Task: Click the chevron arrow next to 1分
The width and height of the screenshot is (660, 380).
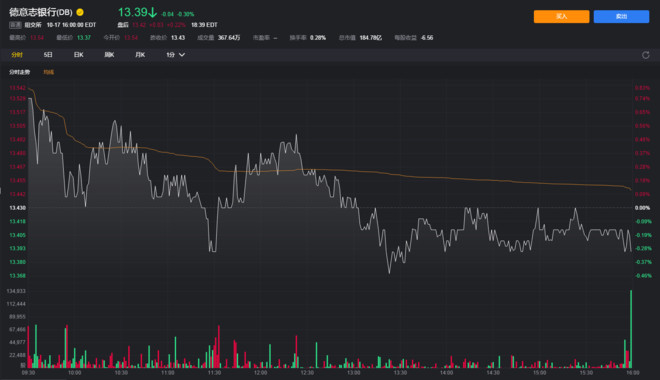Action: coord(182,55)
